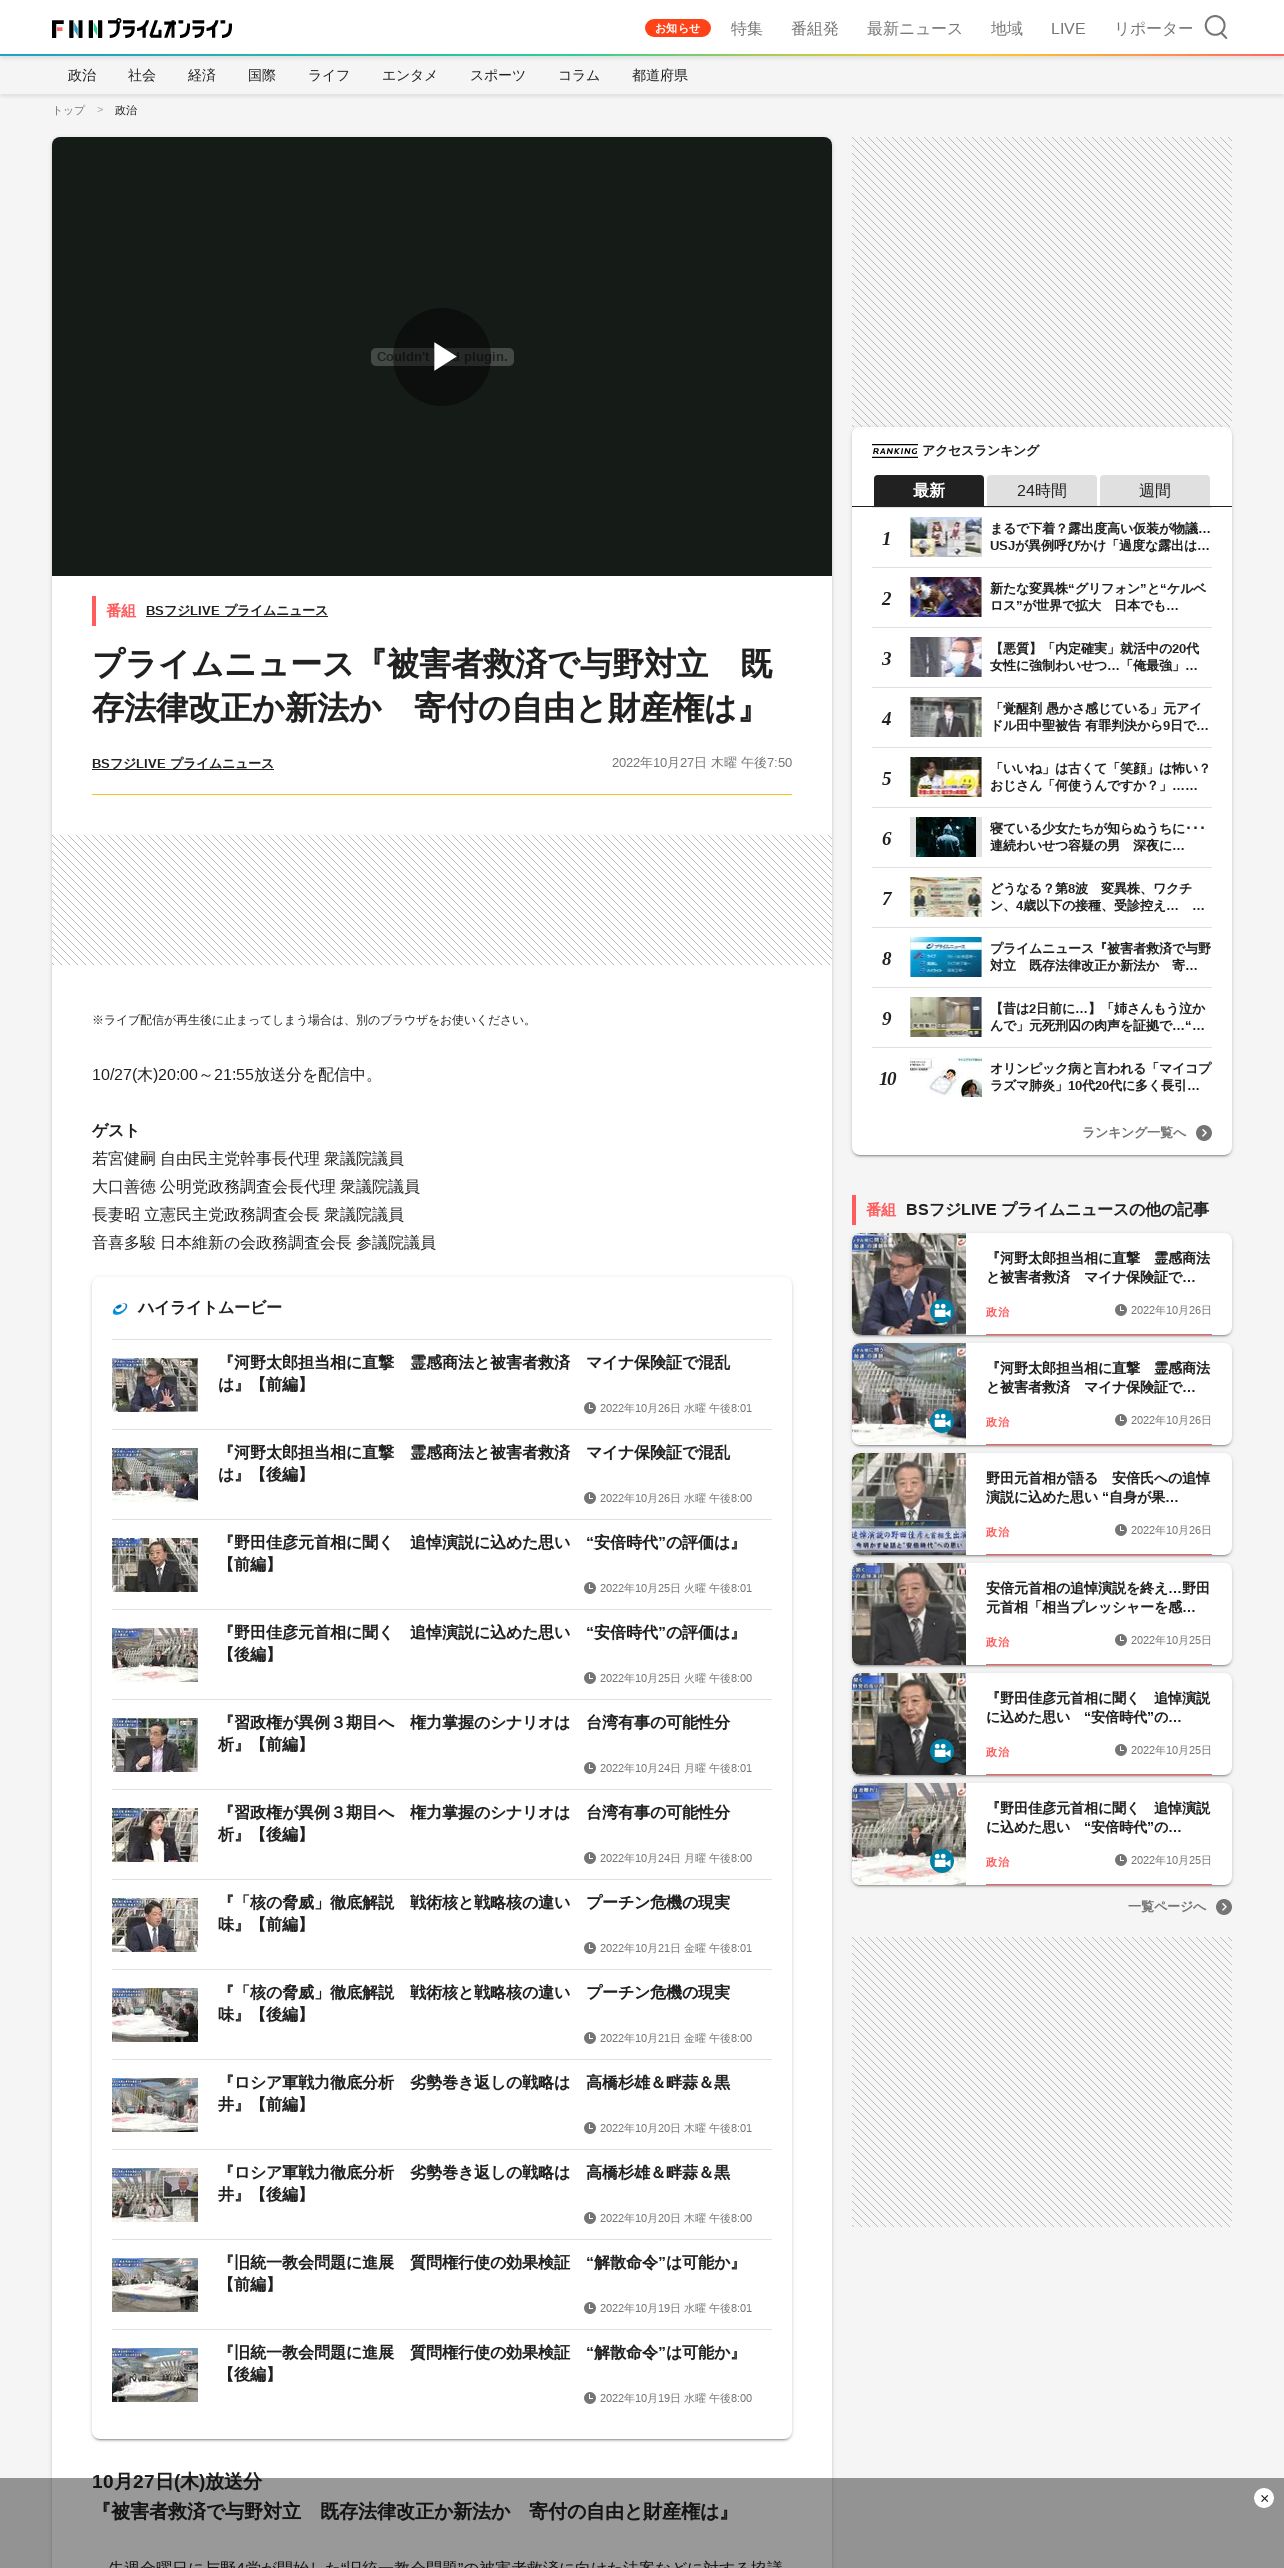Viewport: 1284px width, 2568px height.
Task: Open the 地域 menu item
Action: tap(1007, 29)
